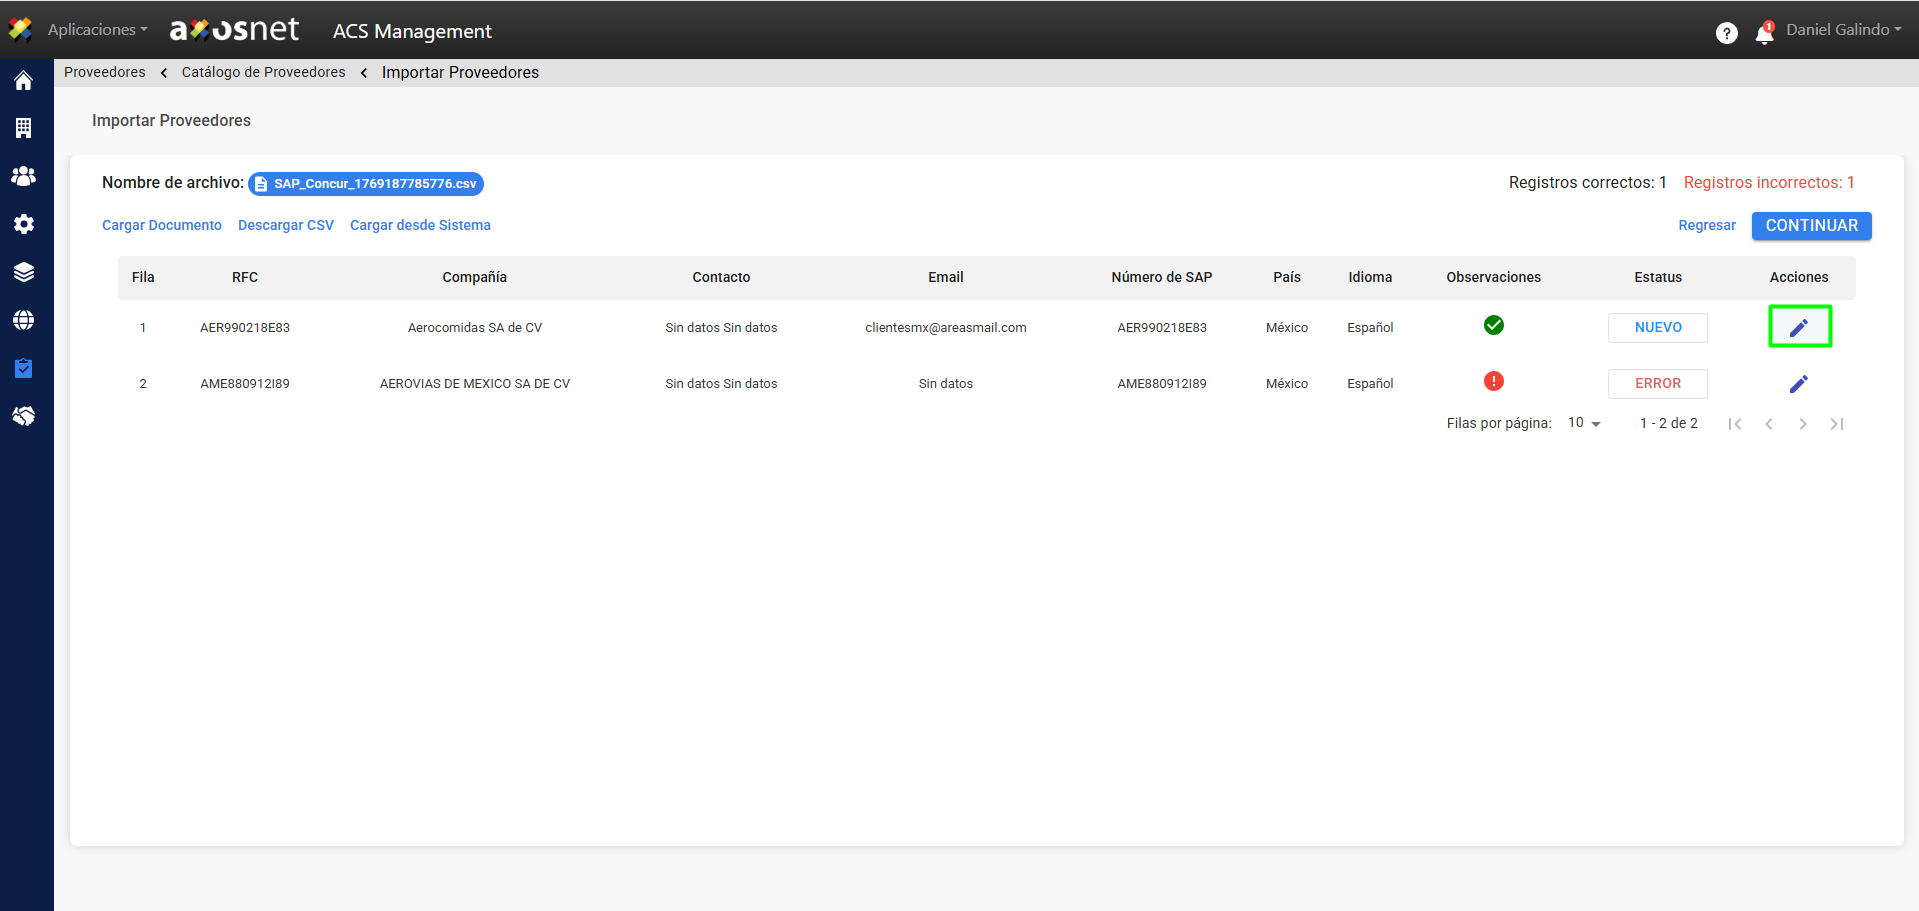Click the handshake icon in sidebar
The width and height of the screenshot is (1919, 911).
(x=24, y=416)
